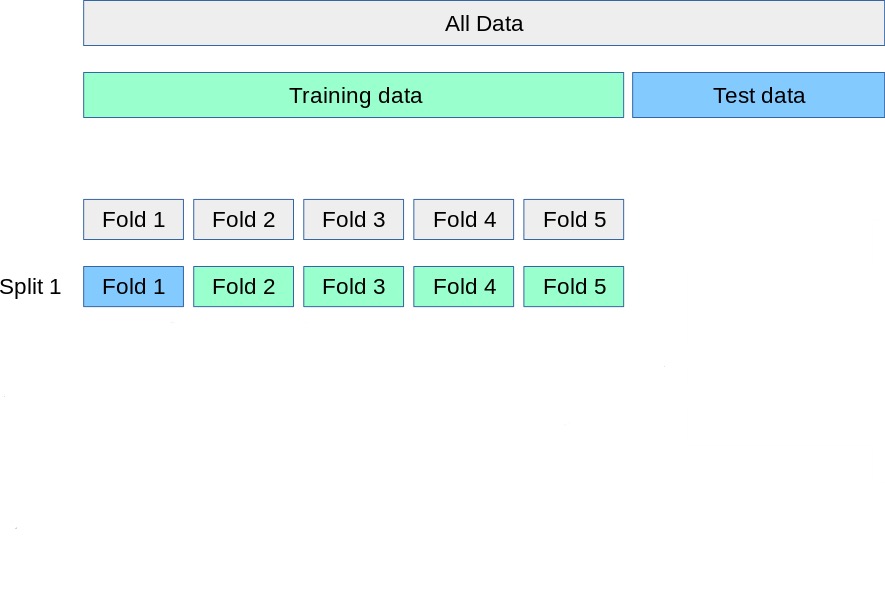Select gray Fold 5 box
Image resolution: width=885 pixels, height=613 pixels.
tap(573, 220)
